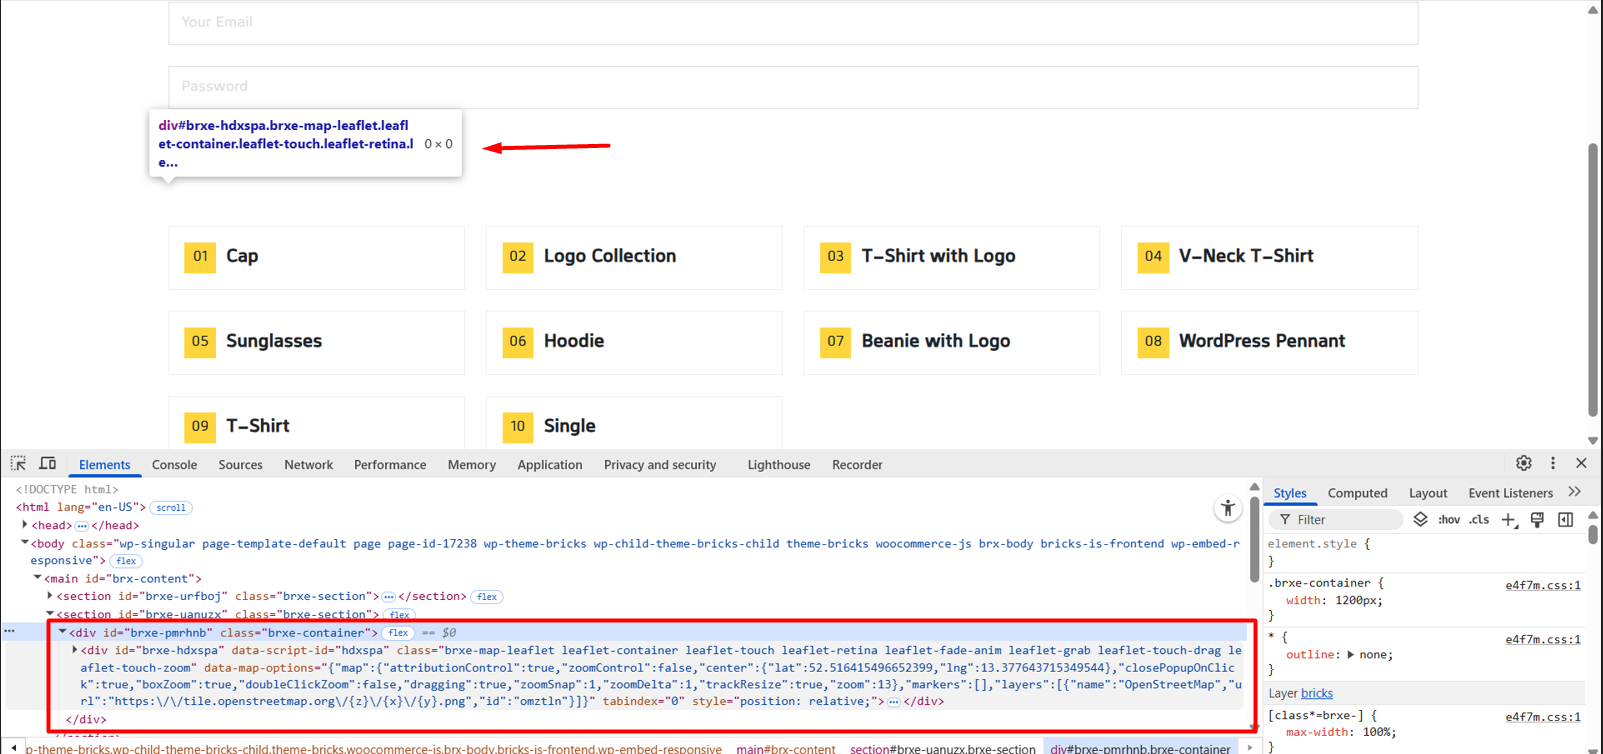Show CSS layers view icon
This screenshot has width=1603, height=754.
pos(1420,519)
